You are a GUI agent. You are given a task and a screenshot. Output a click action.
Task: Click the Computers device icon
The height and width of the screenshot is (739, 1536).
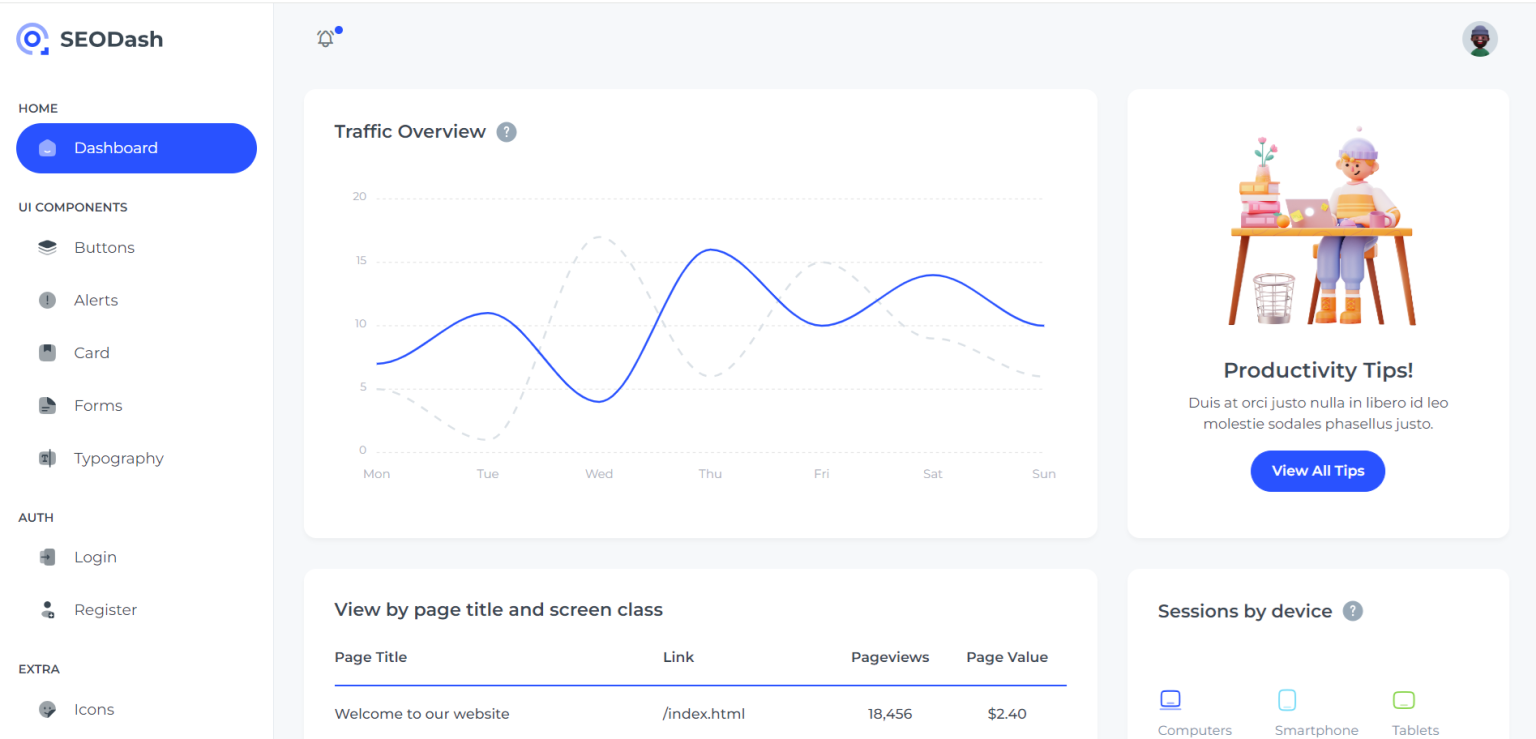(x=1170, y=700)
